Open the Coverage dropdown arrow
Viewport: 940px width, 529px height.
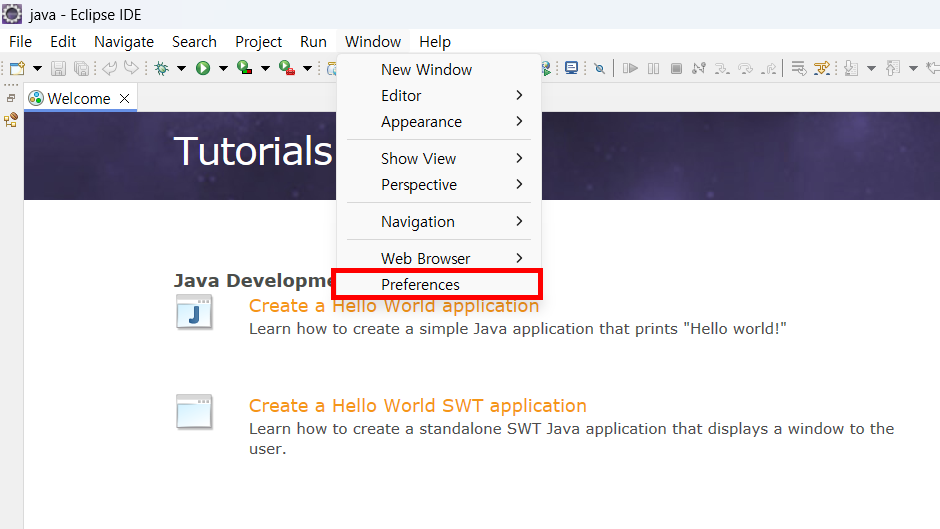point(265,68)
